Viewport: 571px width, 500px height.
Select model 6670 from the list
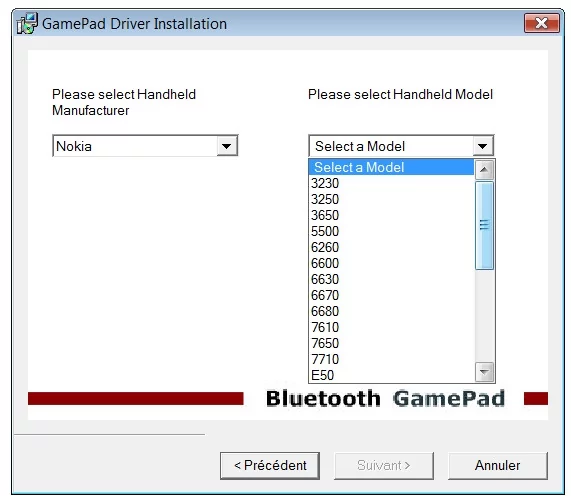(391, 295)
